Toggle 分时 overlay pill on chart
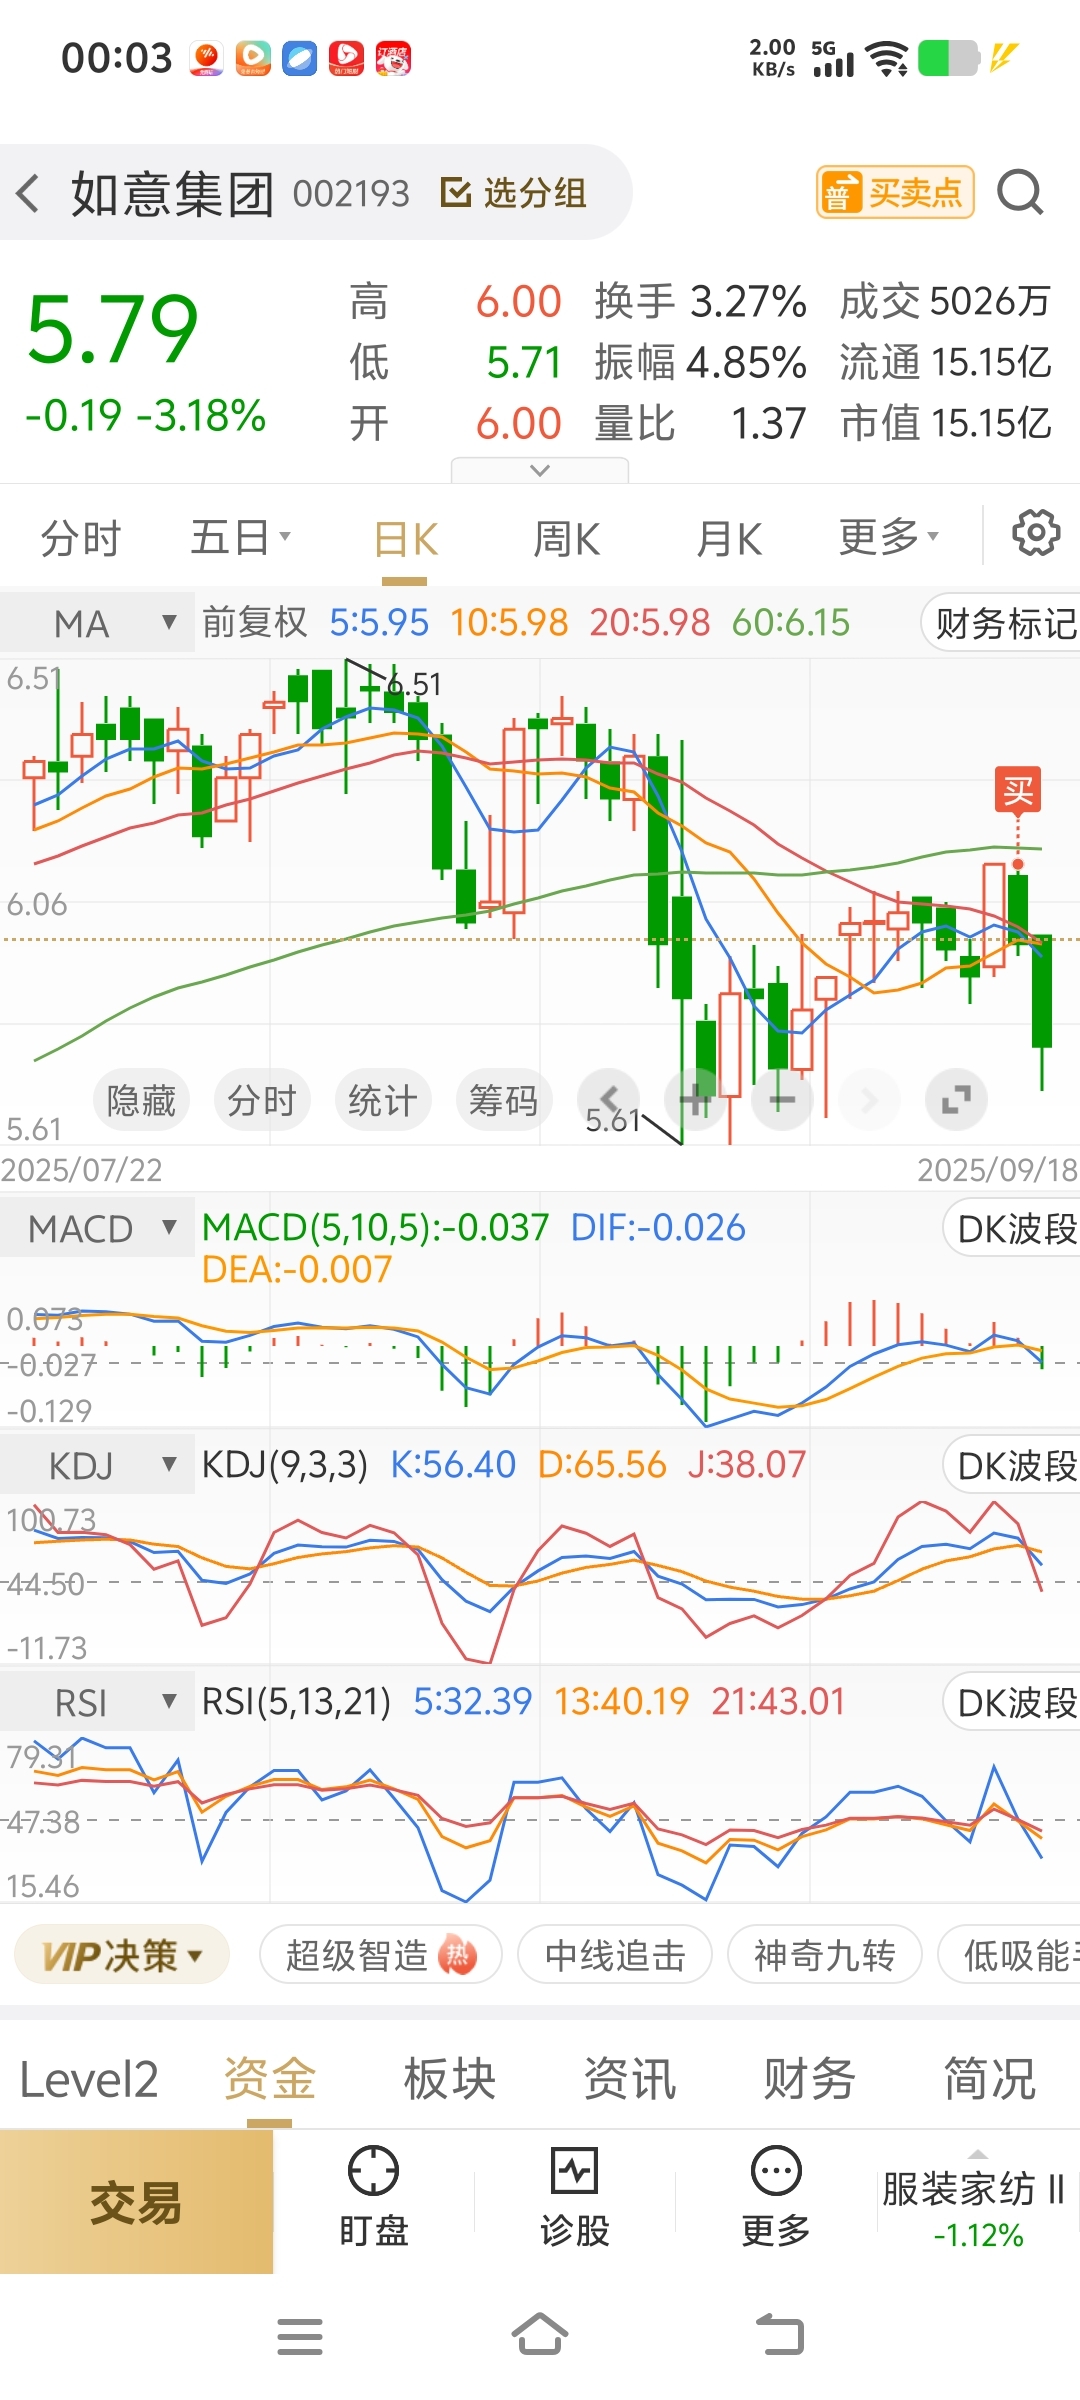The height and width of the screenshot is (2400, 1080). [x=262, y=1100]
